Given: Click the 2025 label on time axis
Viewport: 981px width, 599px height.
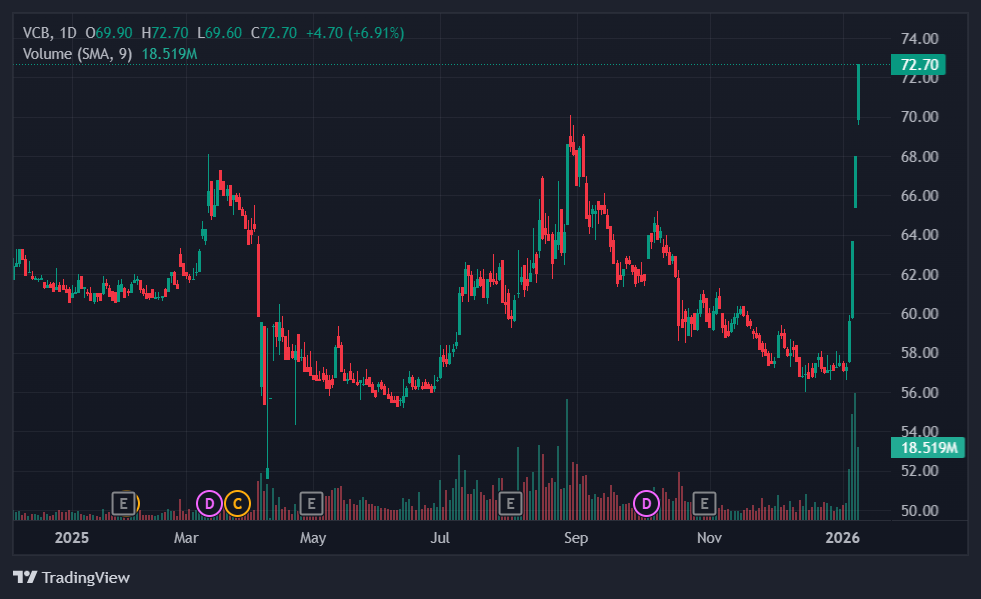Looking at the screenshot, I should coord(72,539).
